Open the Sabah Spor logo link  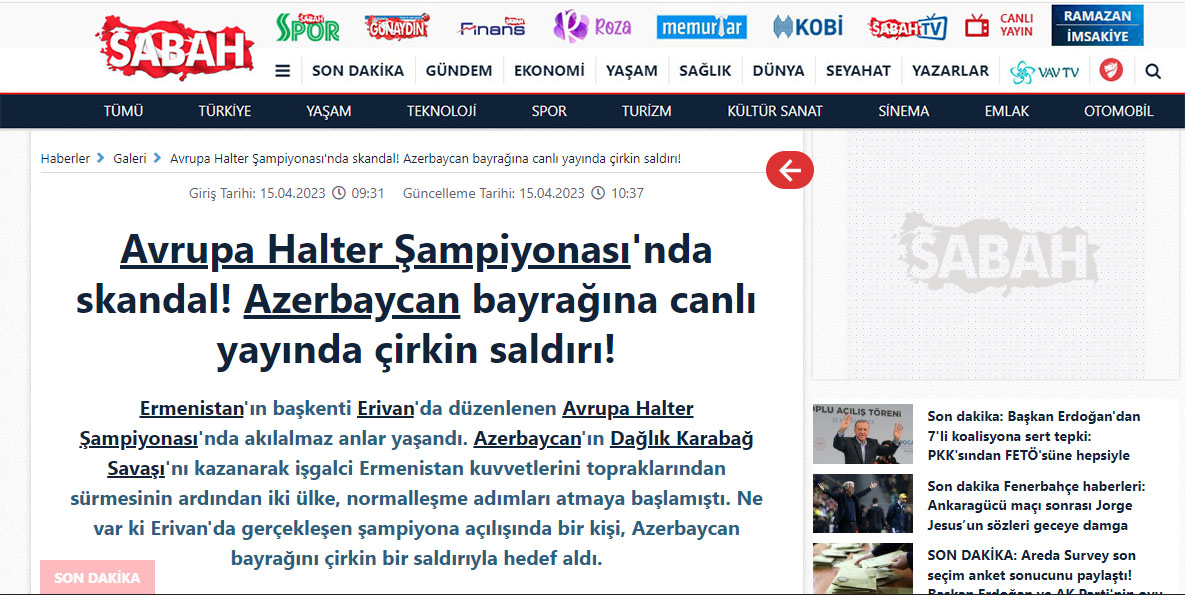pos(308,27)
